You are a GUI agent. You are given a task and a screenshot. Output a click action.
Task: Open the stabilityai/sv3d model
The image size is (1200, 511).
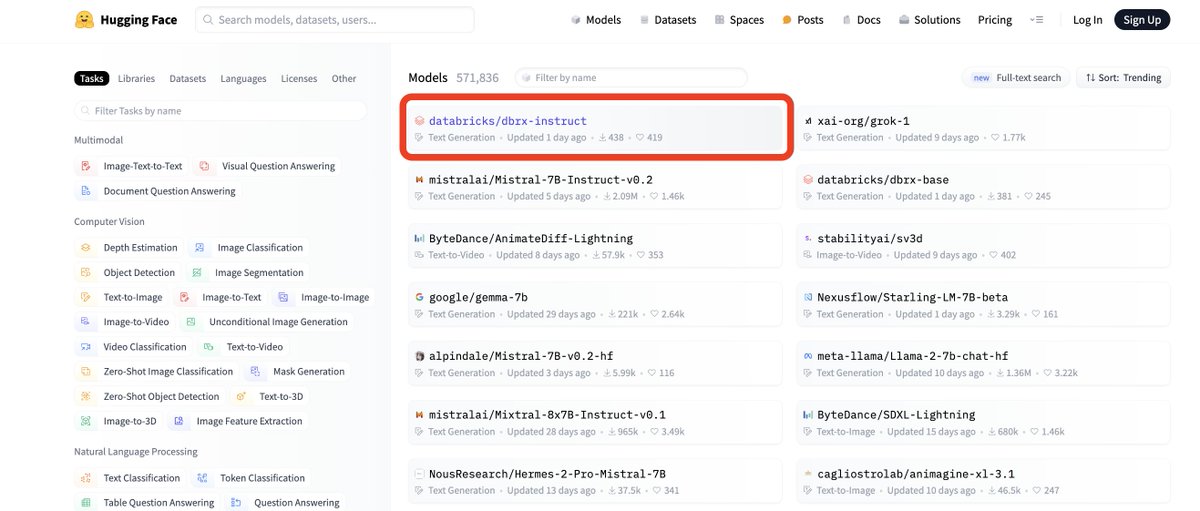point(983,246)
